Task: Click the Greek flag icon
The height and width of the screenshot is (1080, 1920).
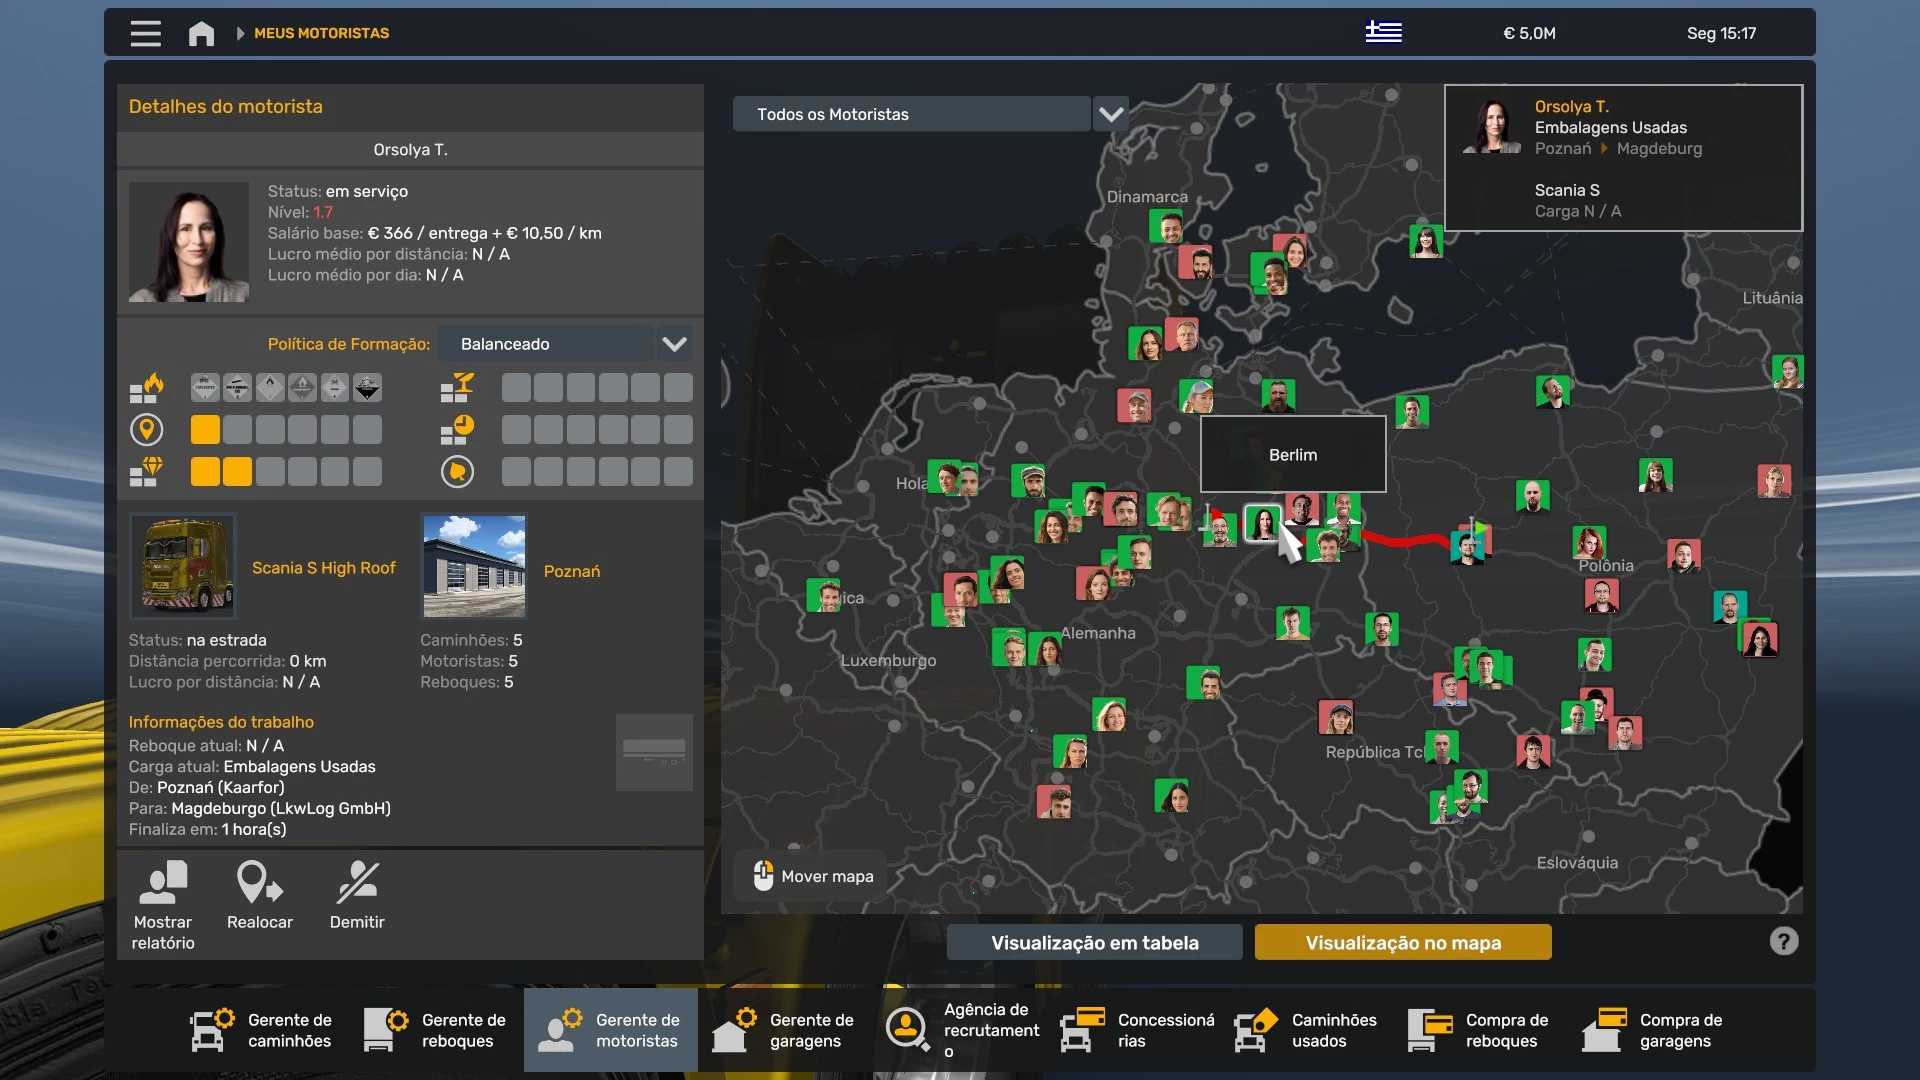Action: coord(1383,32)
